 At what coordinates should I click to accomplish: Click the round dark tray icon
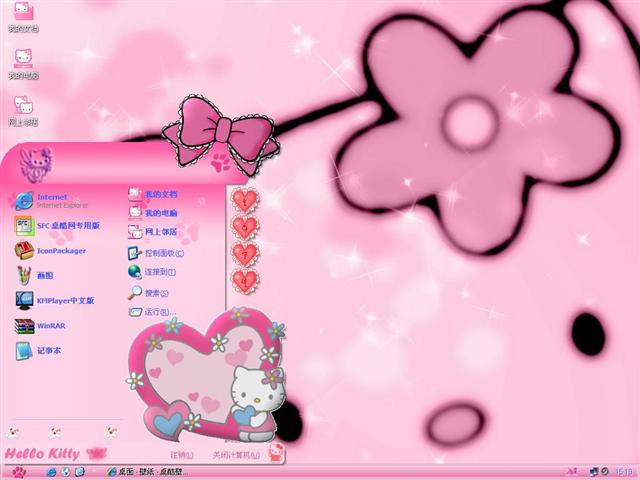pos(605,472)
